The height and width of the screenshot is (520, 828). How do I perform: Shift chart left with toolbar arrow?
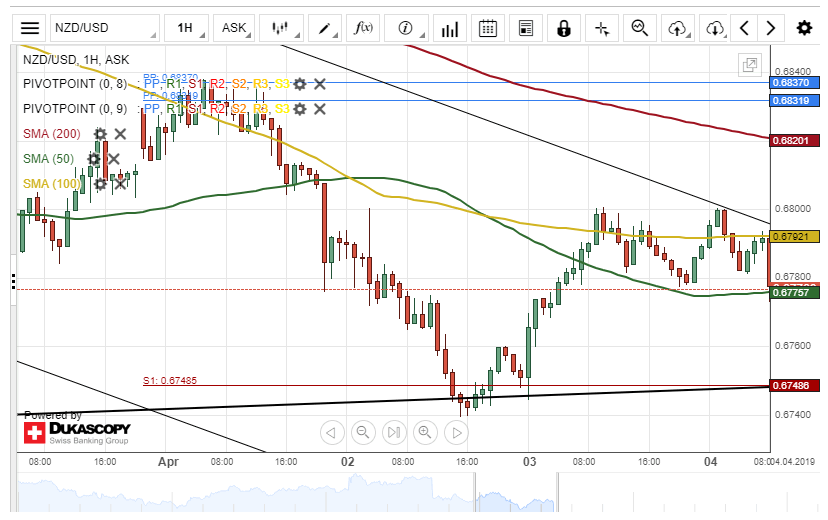pos(744,28)
